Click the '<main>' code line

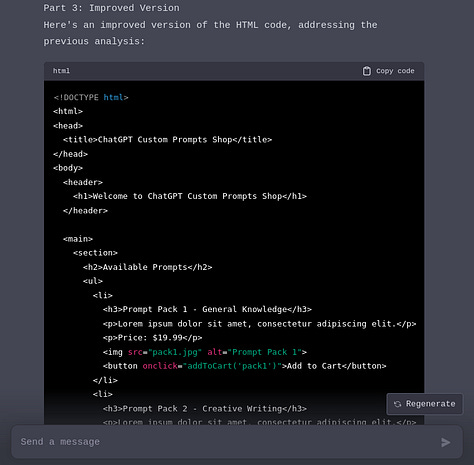click(x=78, y=239)
